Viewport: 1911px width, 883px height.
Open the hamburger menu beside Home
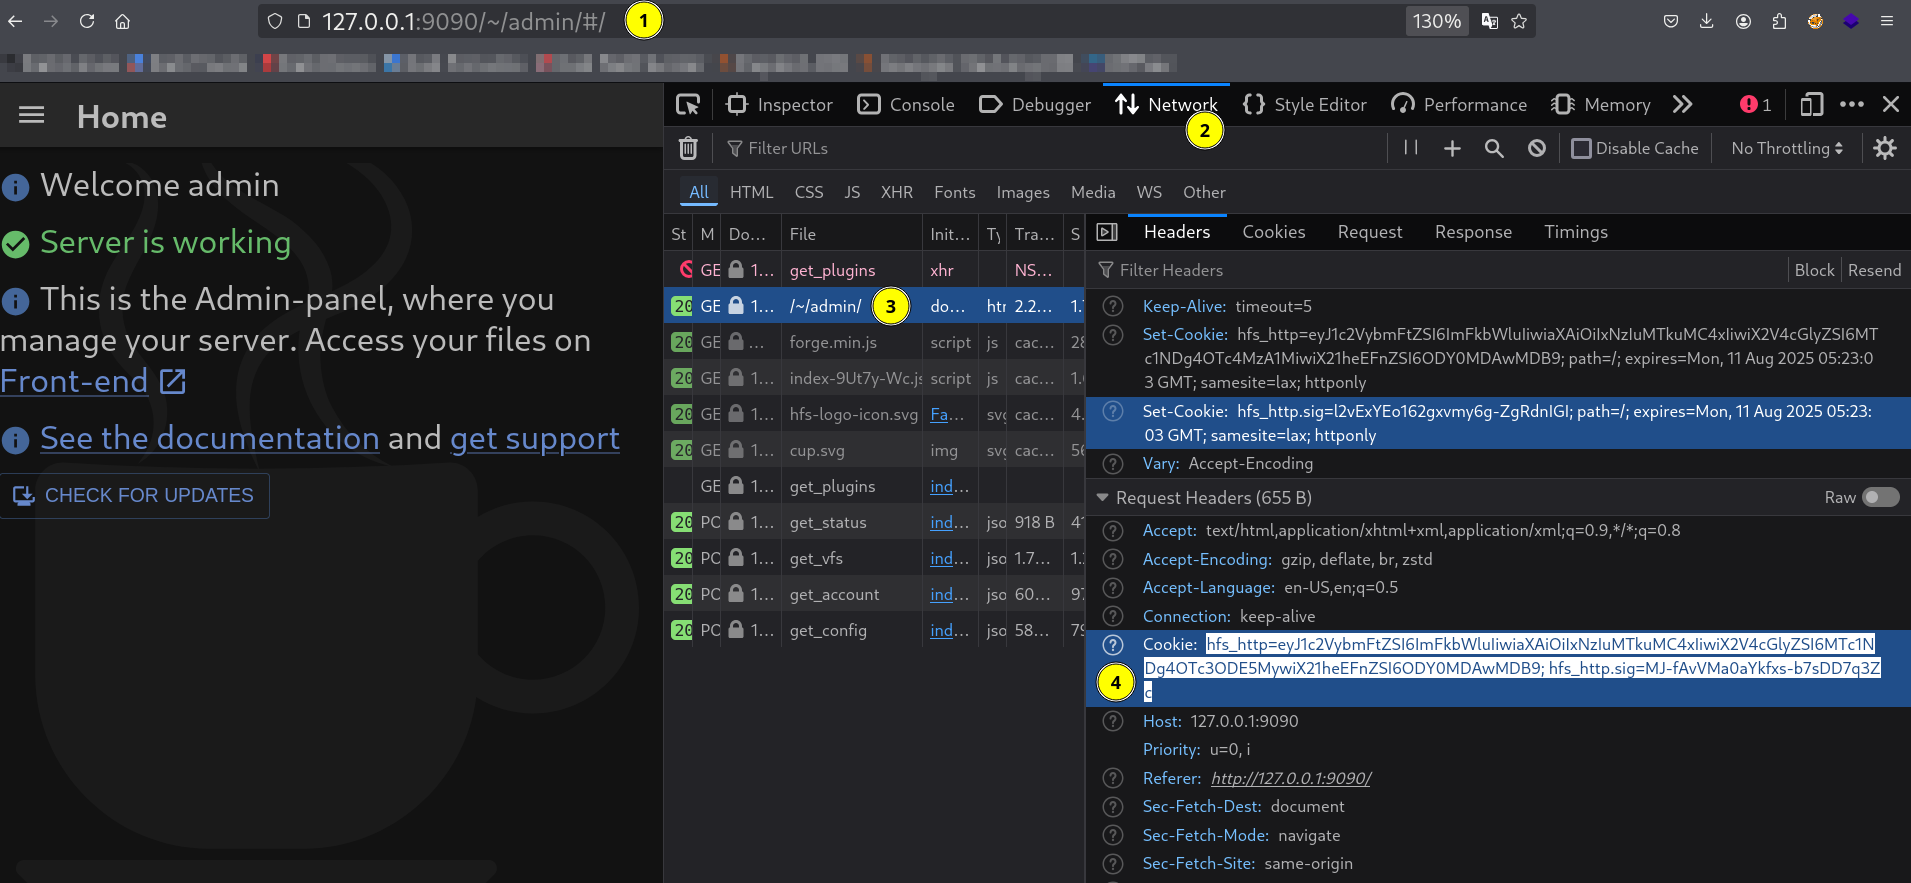click(x=32, y=115)
